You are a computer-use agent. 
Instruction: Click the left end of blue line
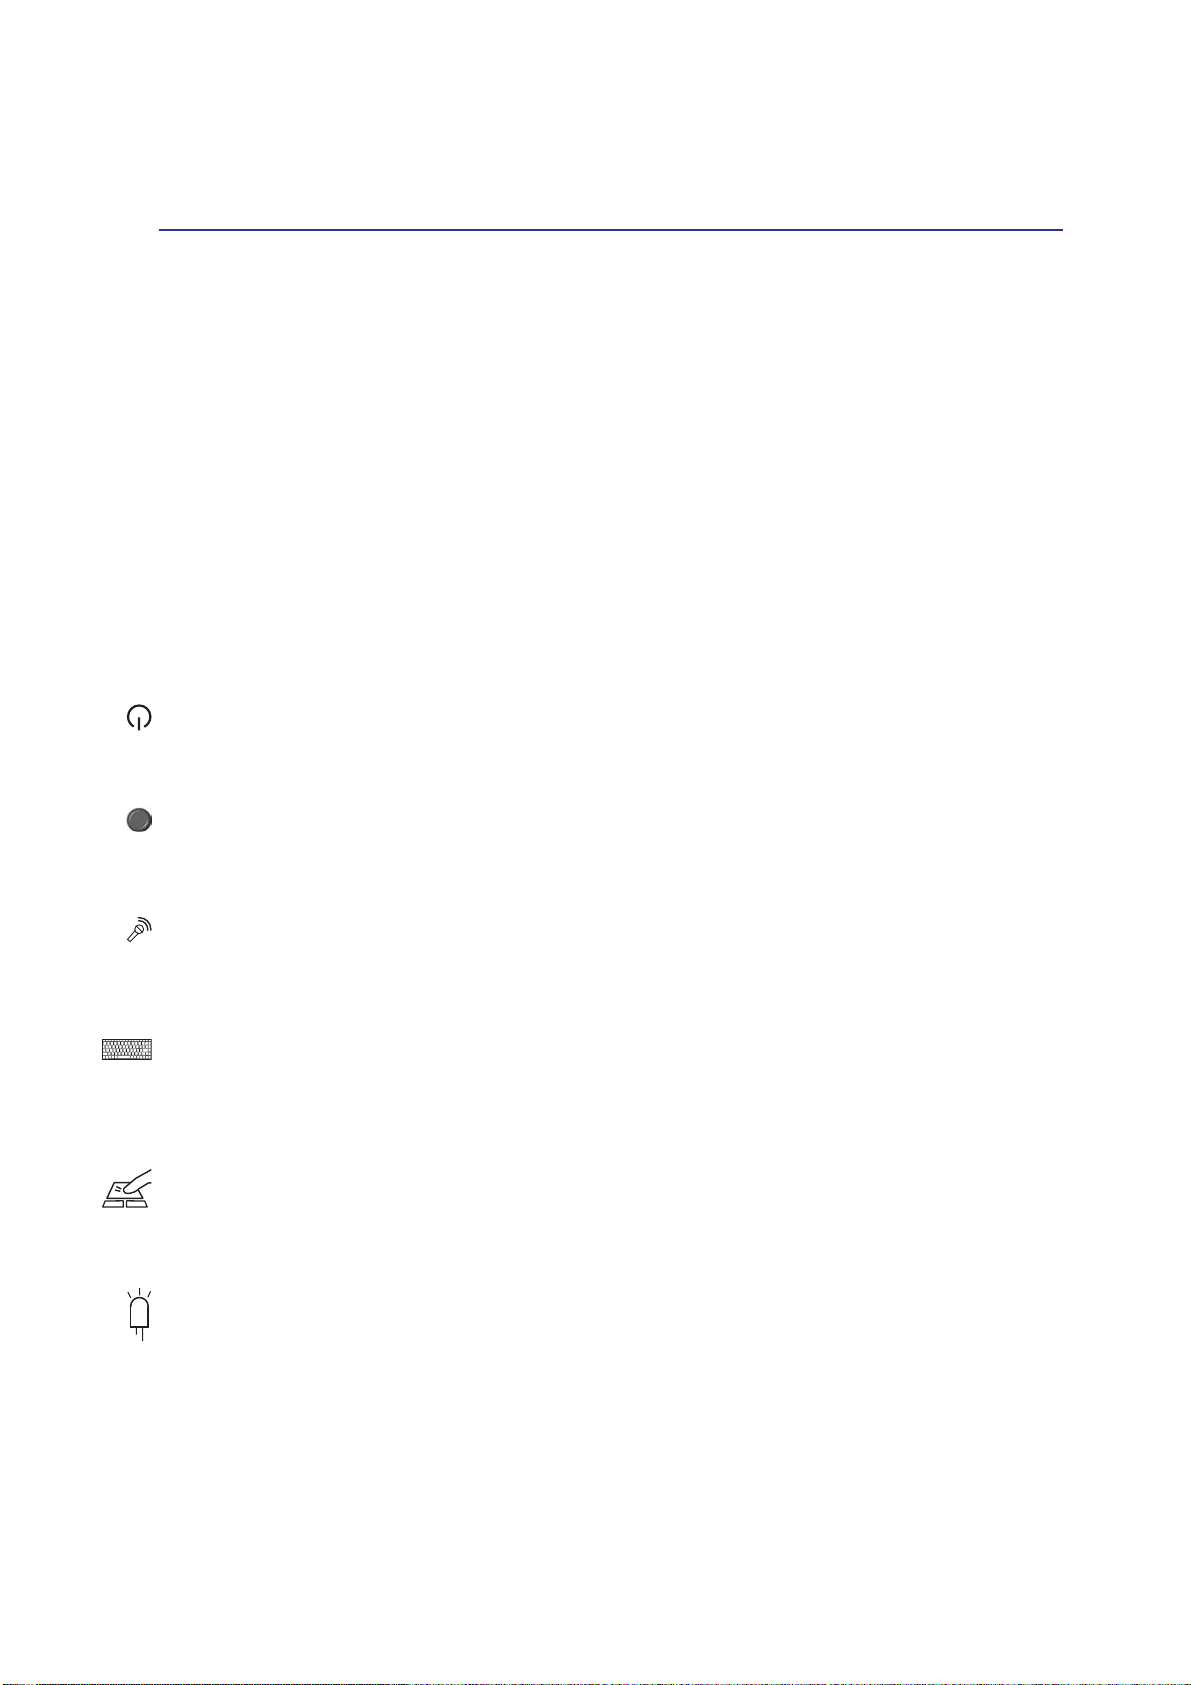162,230
